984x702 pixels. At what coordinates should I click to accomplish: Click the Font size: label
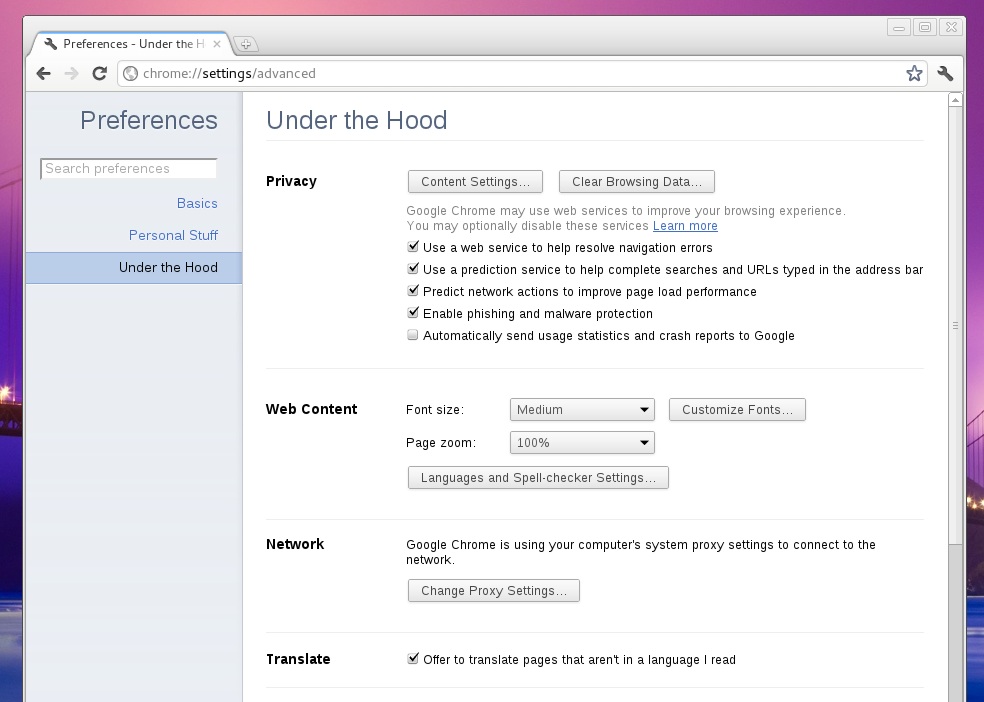435,410
